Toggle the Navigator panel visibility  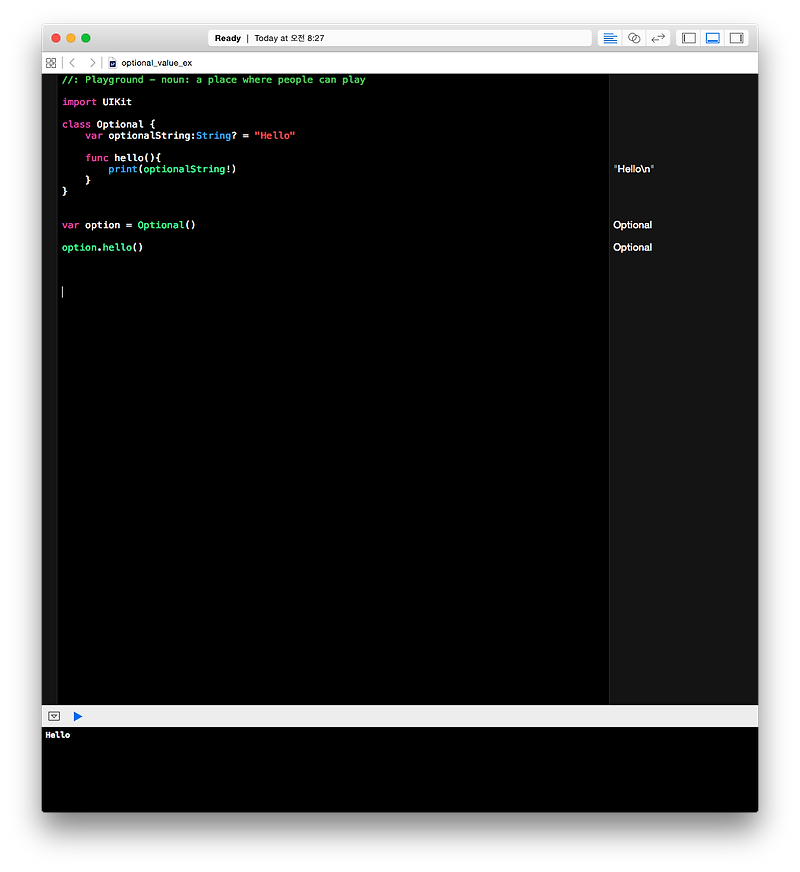coord(688,37)
